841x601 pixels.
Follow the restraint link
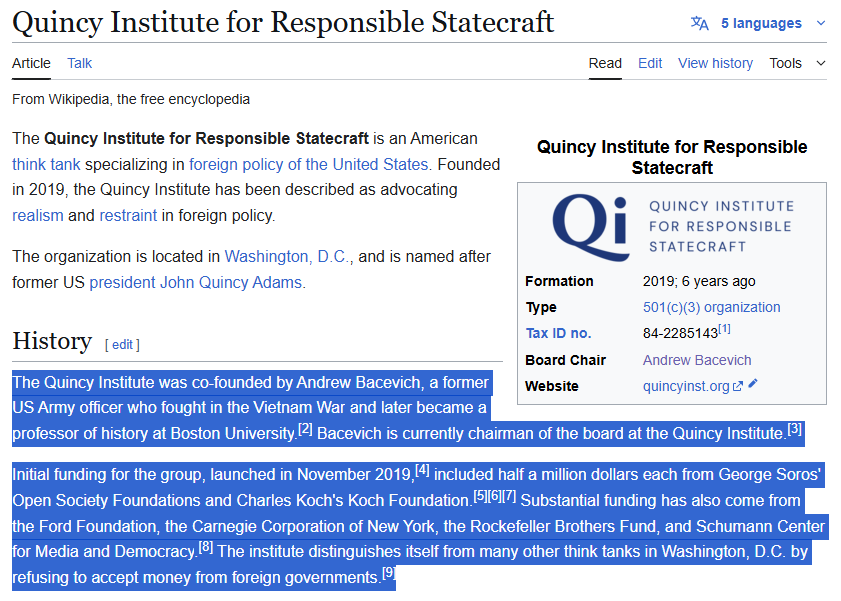pyautogui.click(x=128, y=216)
